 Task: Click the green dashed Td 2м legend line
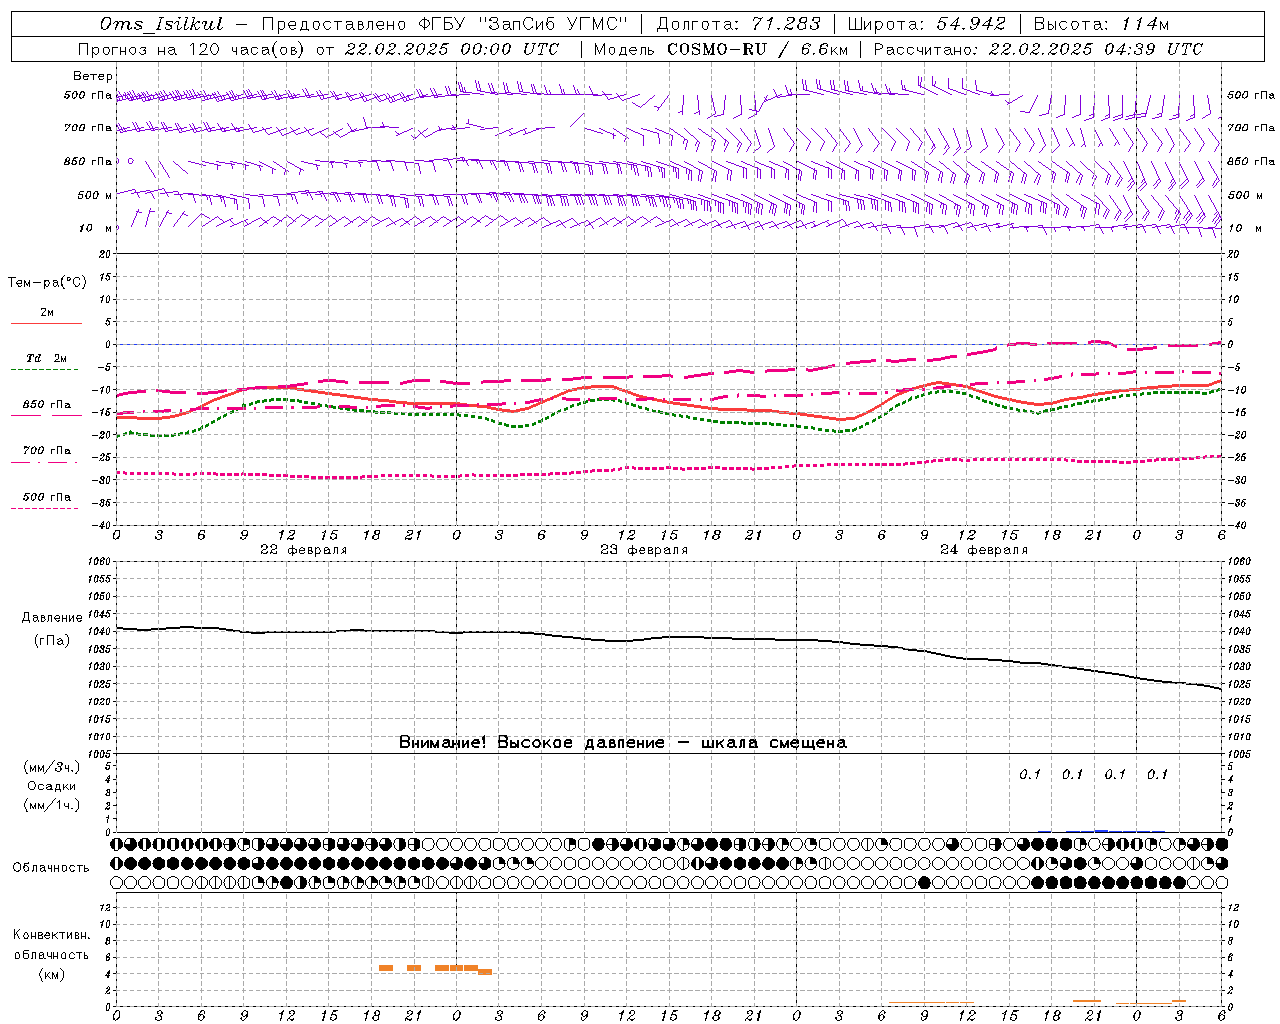pyautogui.click(x=46, y=369)
